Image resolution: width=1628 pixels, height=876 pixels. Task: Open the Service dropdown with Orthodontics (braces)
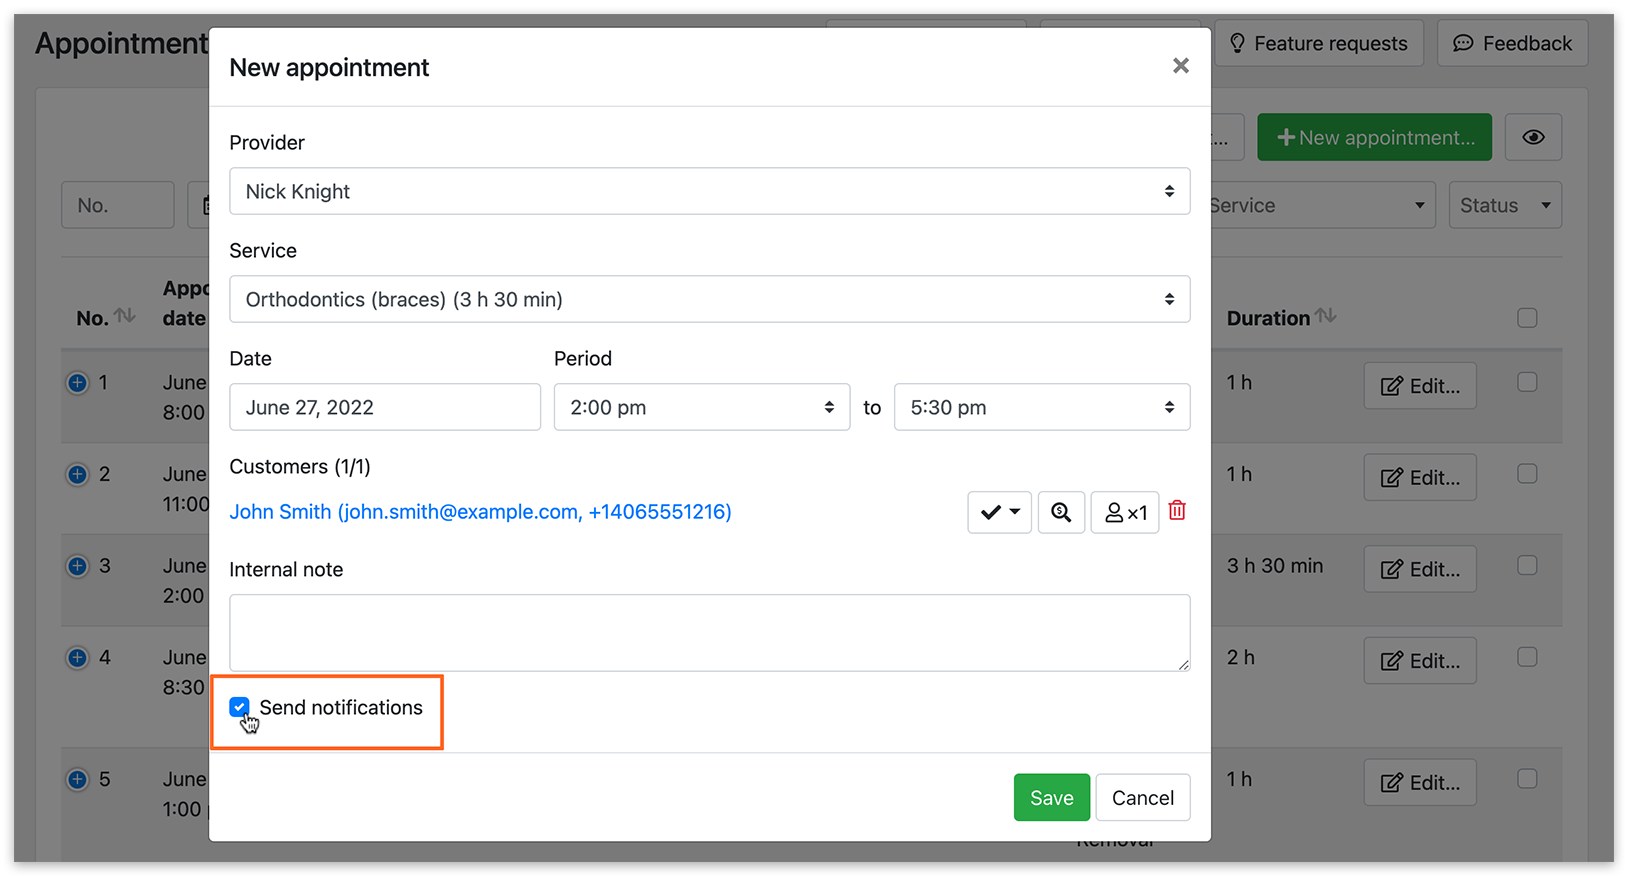click(709, 299)
